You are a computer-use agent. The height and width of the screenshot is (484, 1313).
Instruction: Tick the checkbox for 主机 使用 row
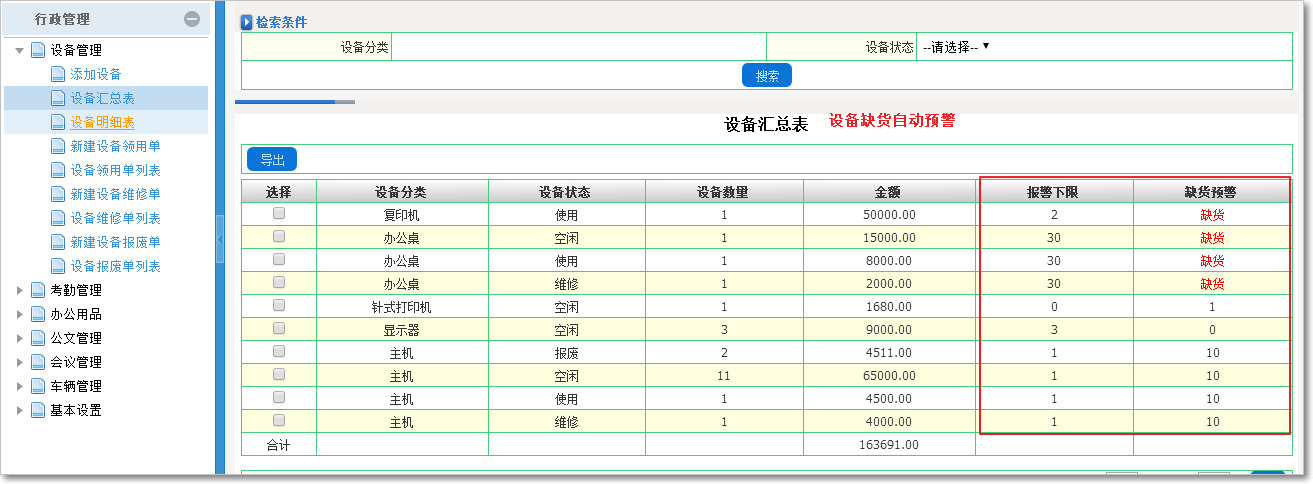[279, 397]
